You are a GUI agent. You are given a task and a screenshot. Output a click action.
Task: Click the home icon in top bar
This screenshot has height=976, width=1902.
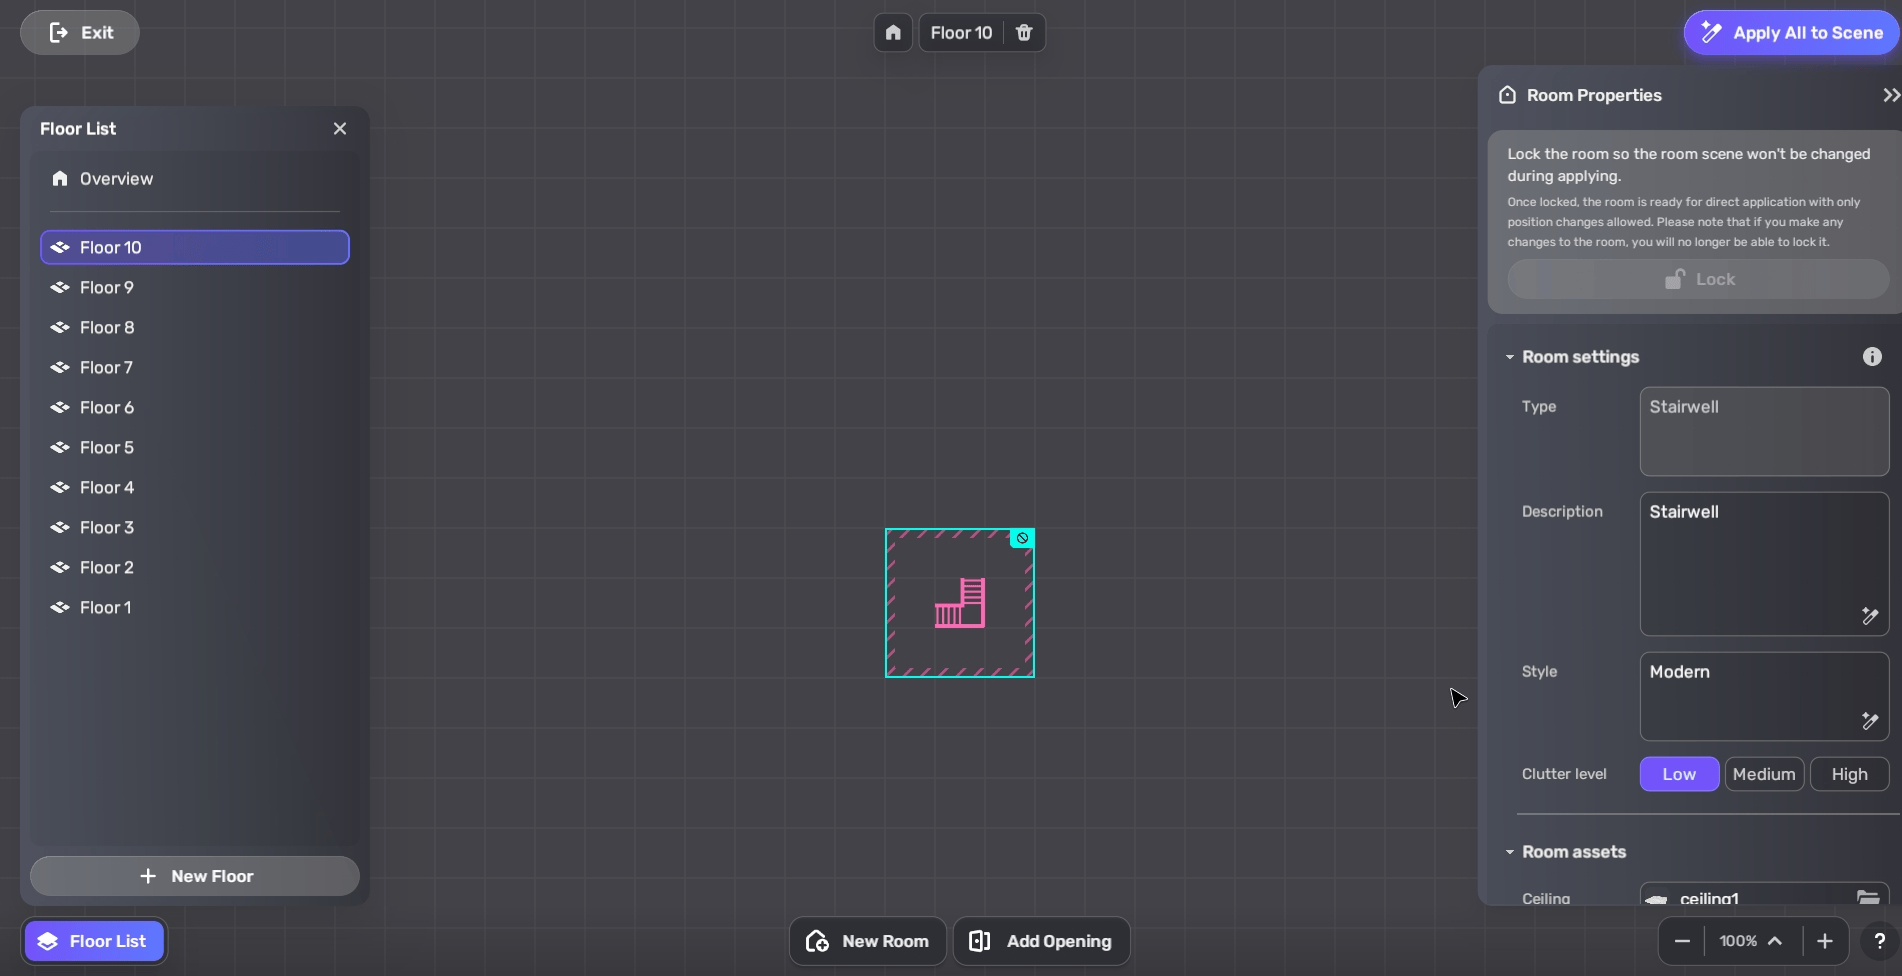893,33
